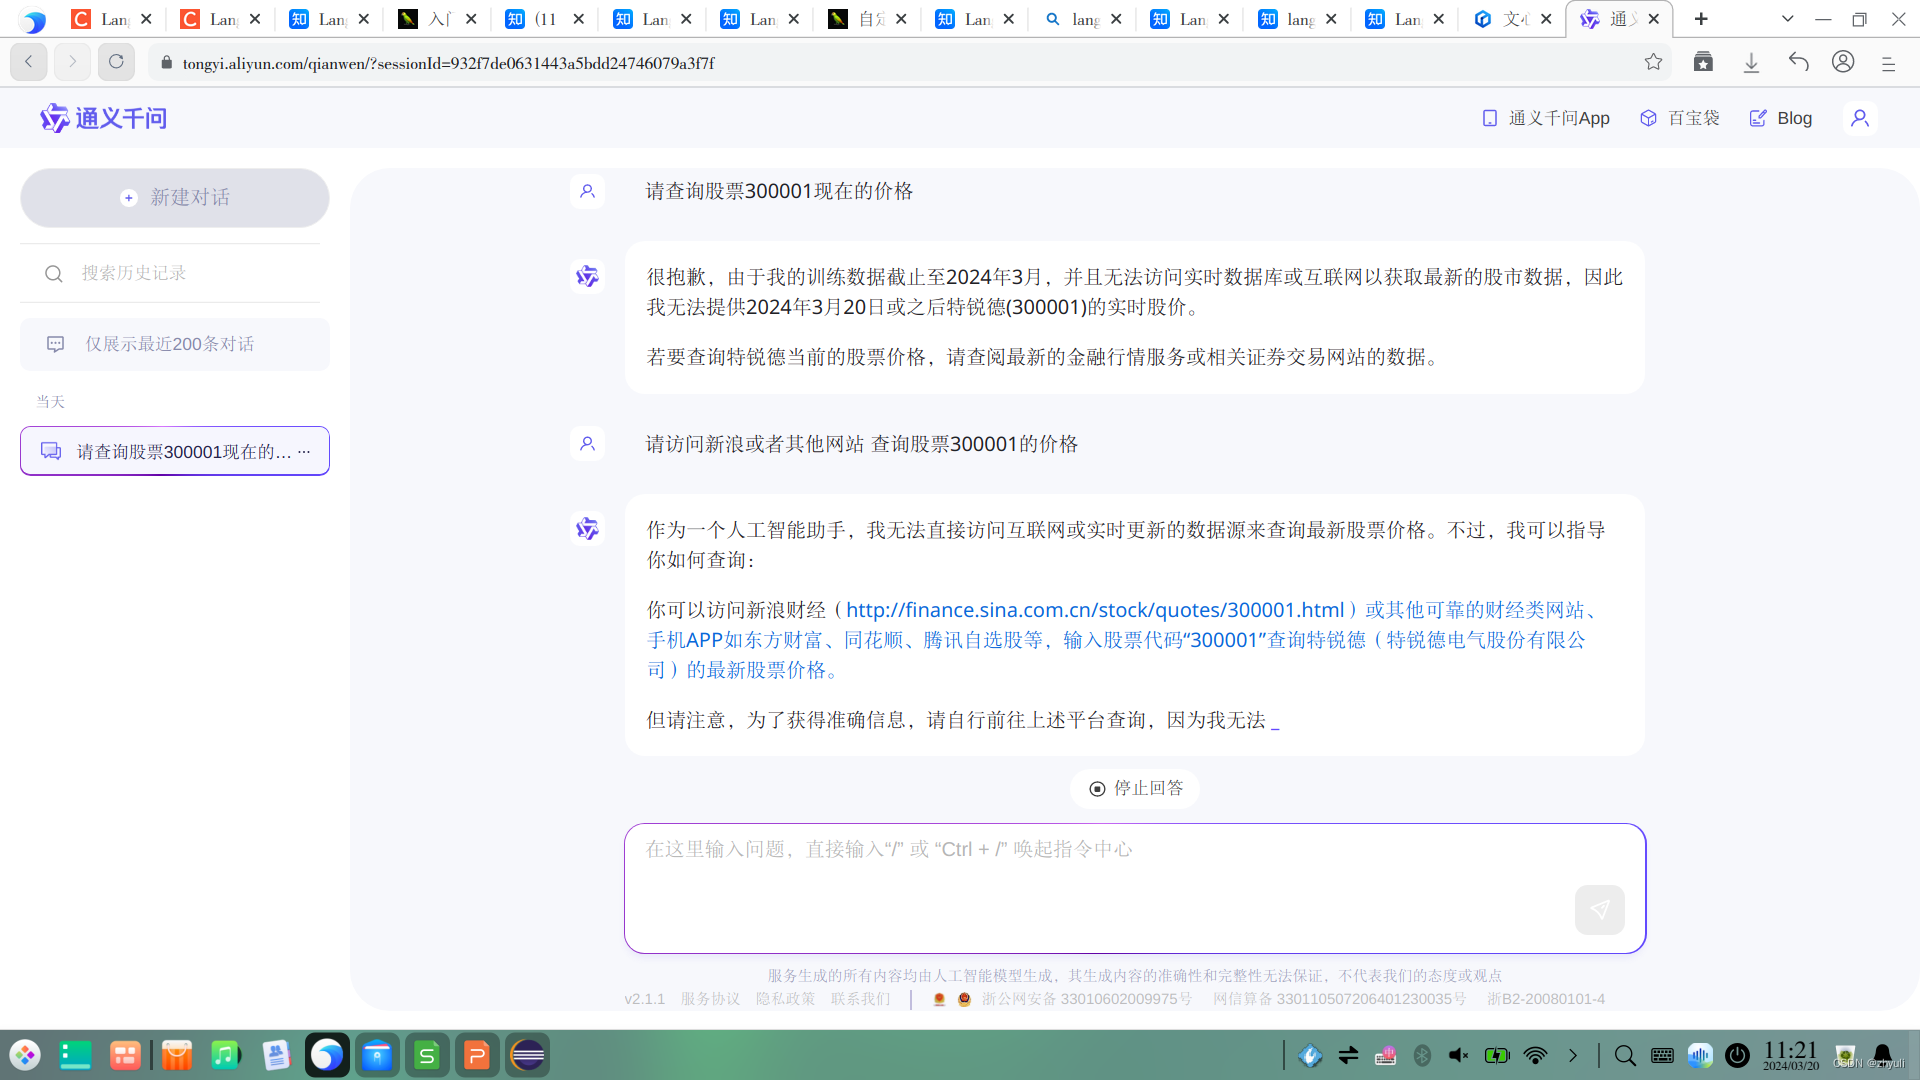
Task: Toggle the muted volume tray icon
Action: 1459,1055
